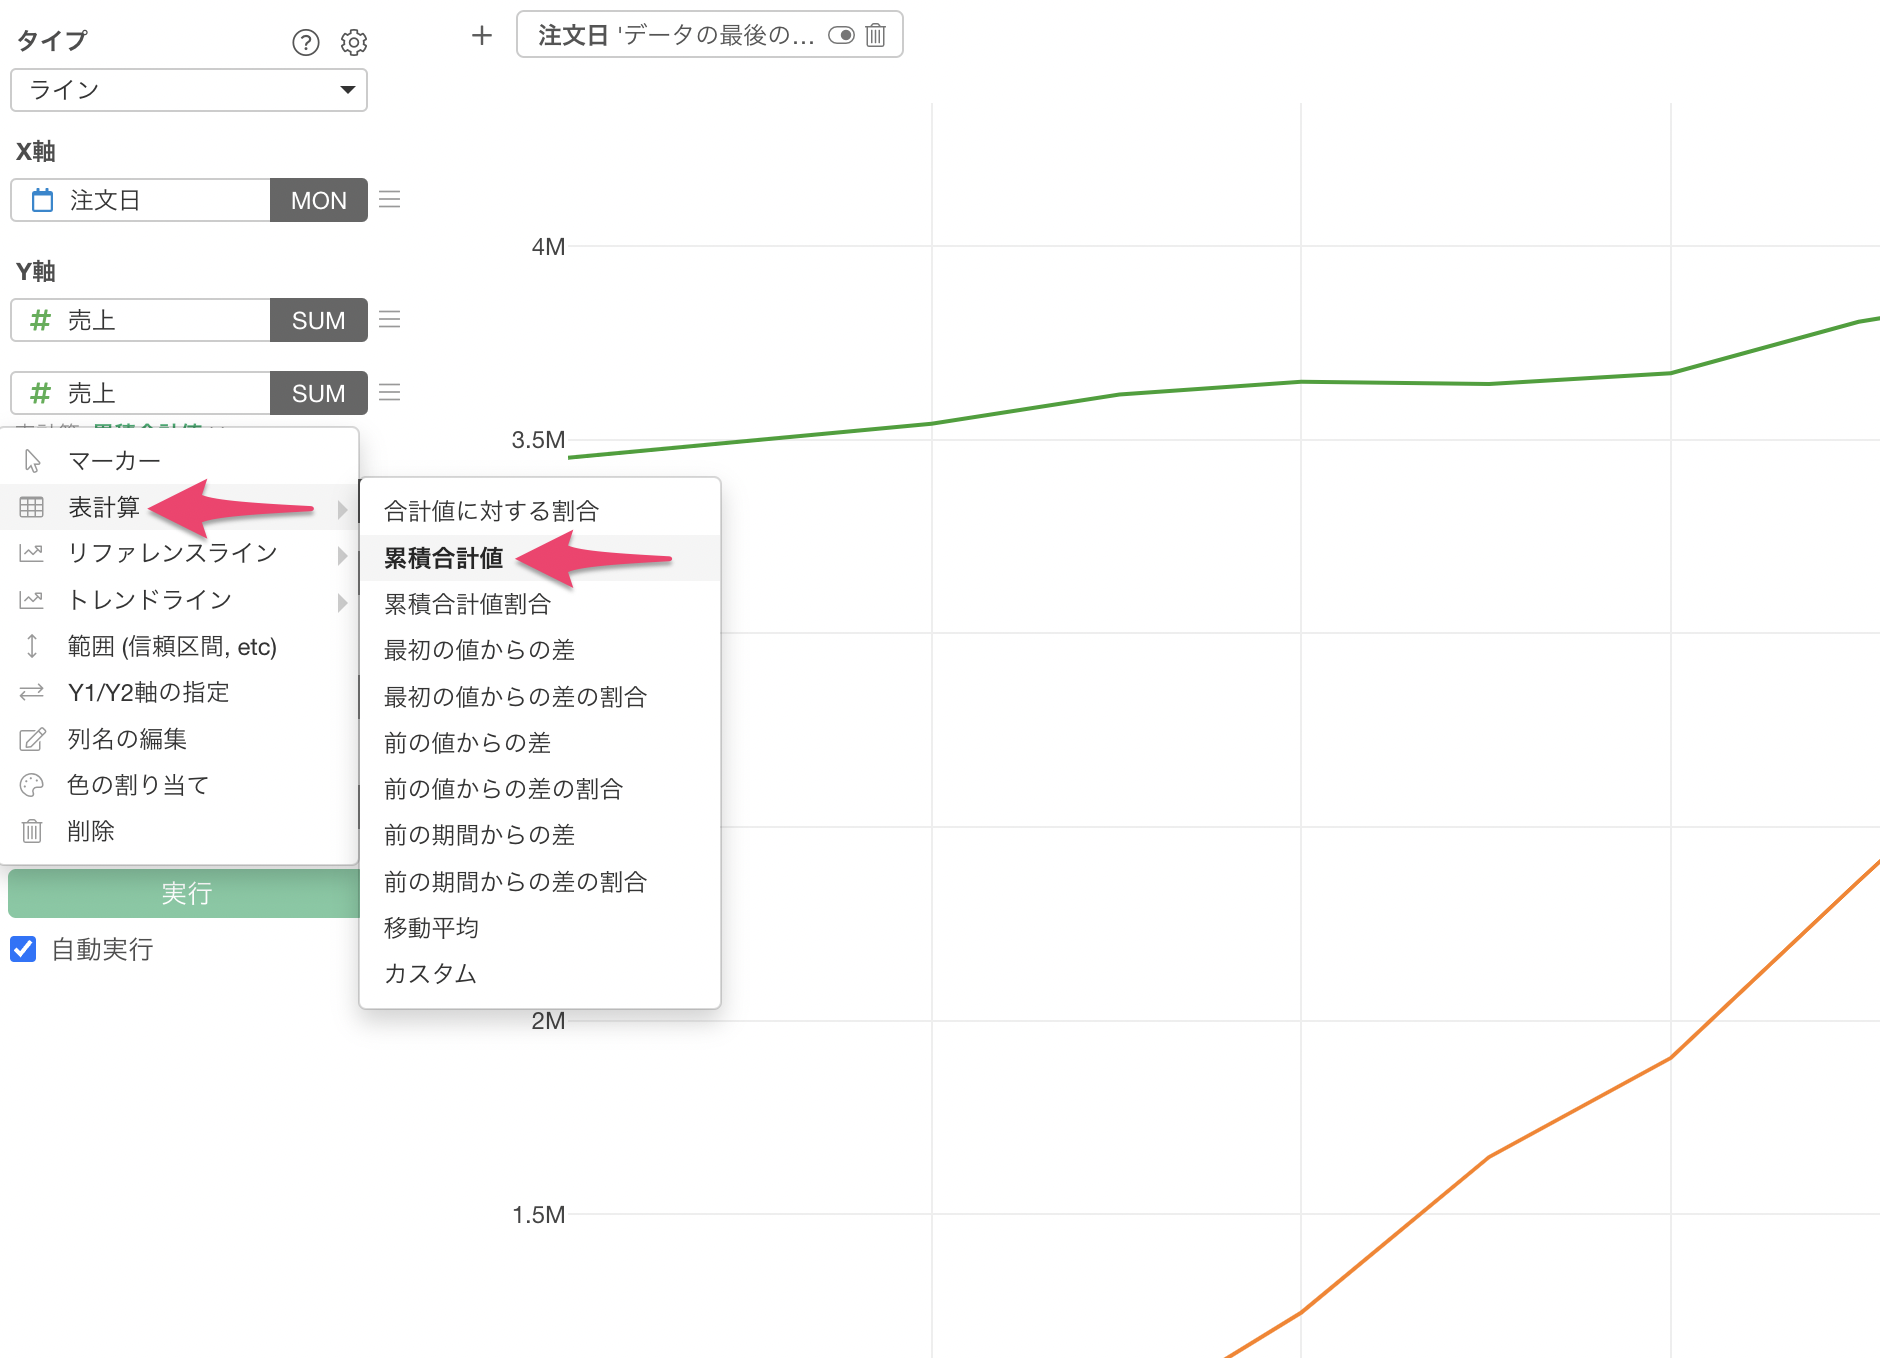
Task: Click the 削除 trash icon in menu
Action: [32, 831]
